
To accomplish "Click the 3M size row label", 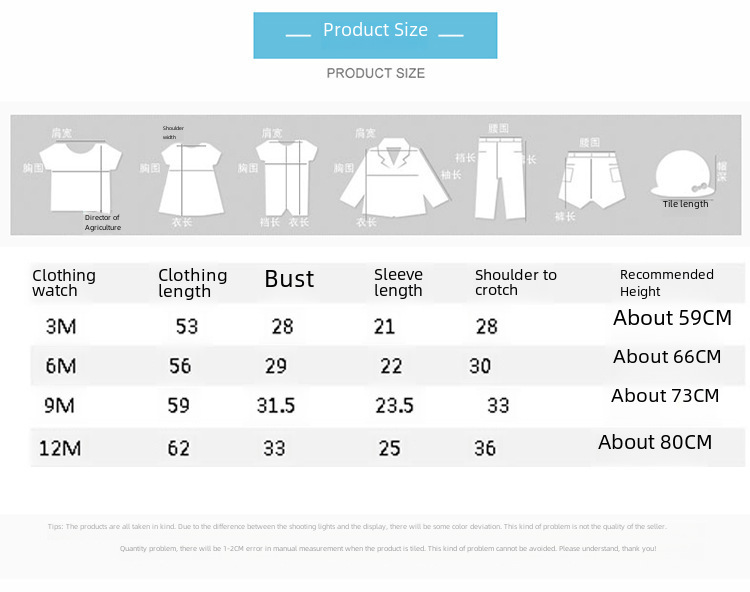I will tap(61, 327).
